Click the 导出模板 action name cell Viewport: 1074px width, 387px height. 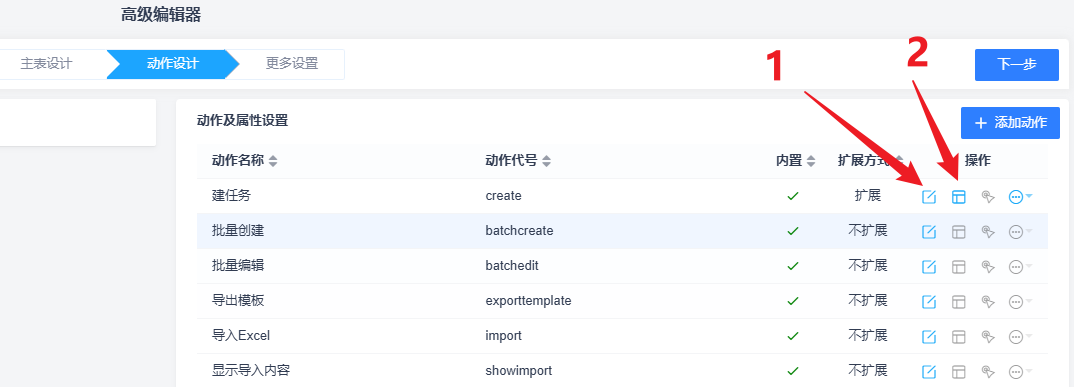click(x=238, y=300)
